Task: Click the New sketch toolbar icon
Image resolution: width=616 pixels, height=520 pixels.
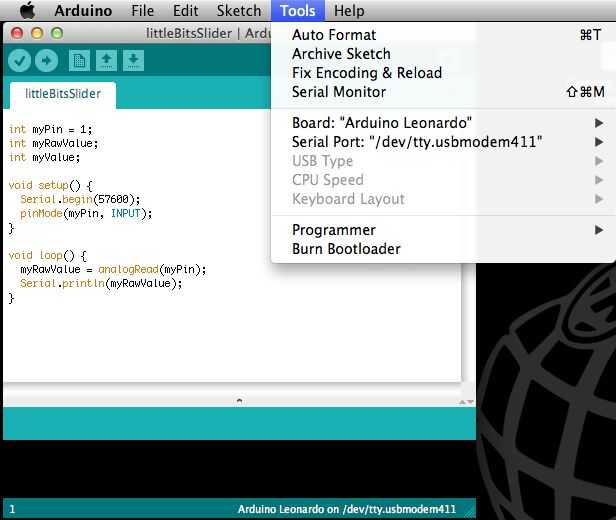Action: 79,60
